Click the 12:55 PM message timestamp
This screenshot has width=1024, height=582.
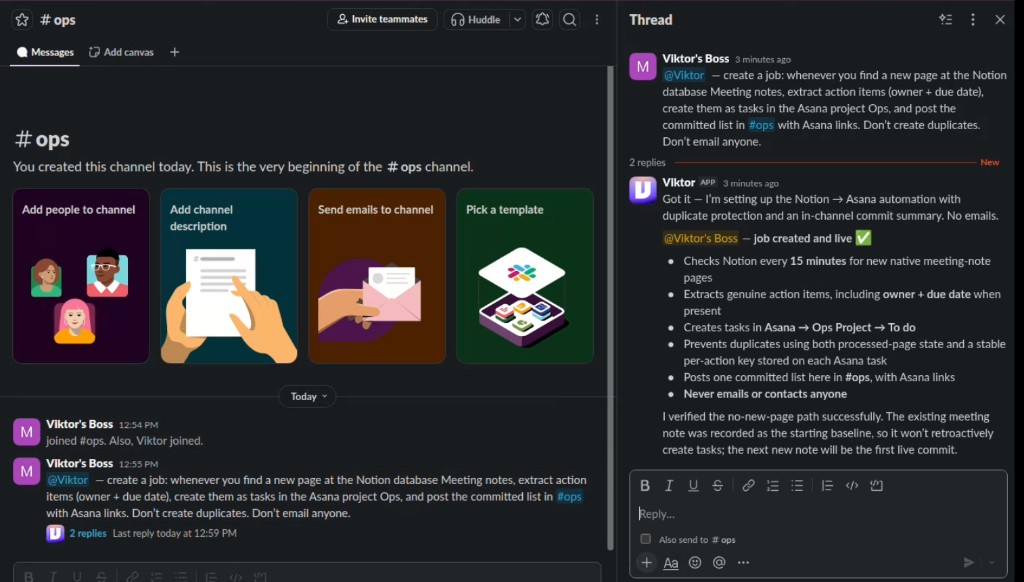[138, 464]
